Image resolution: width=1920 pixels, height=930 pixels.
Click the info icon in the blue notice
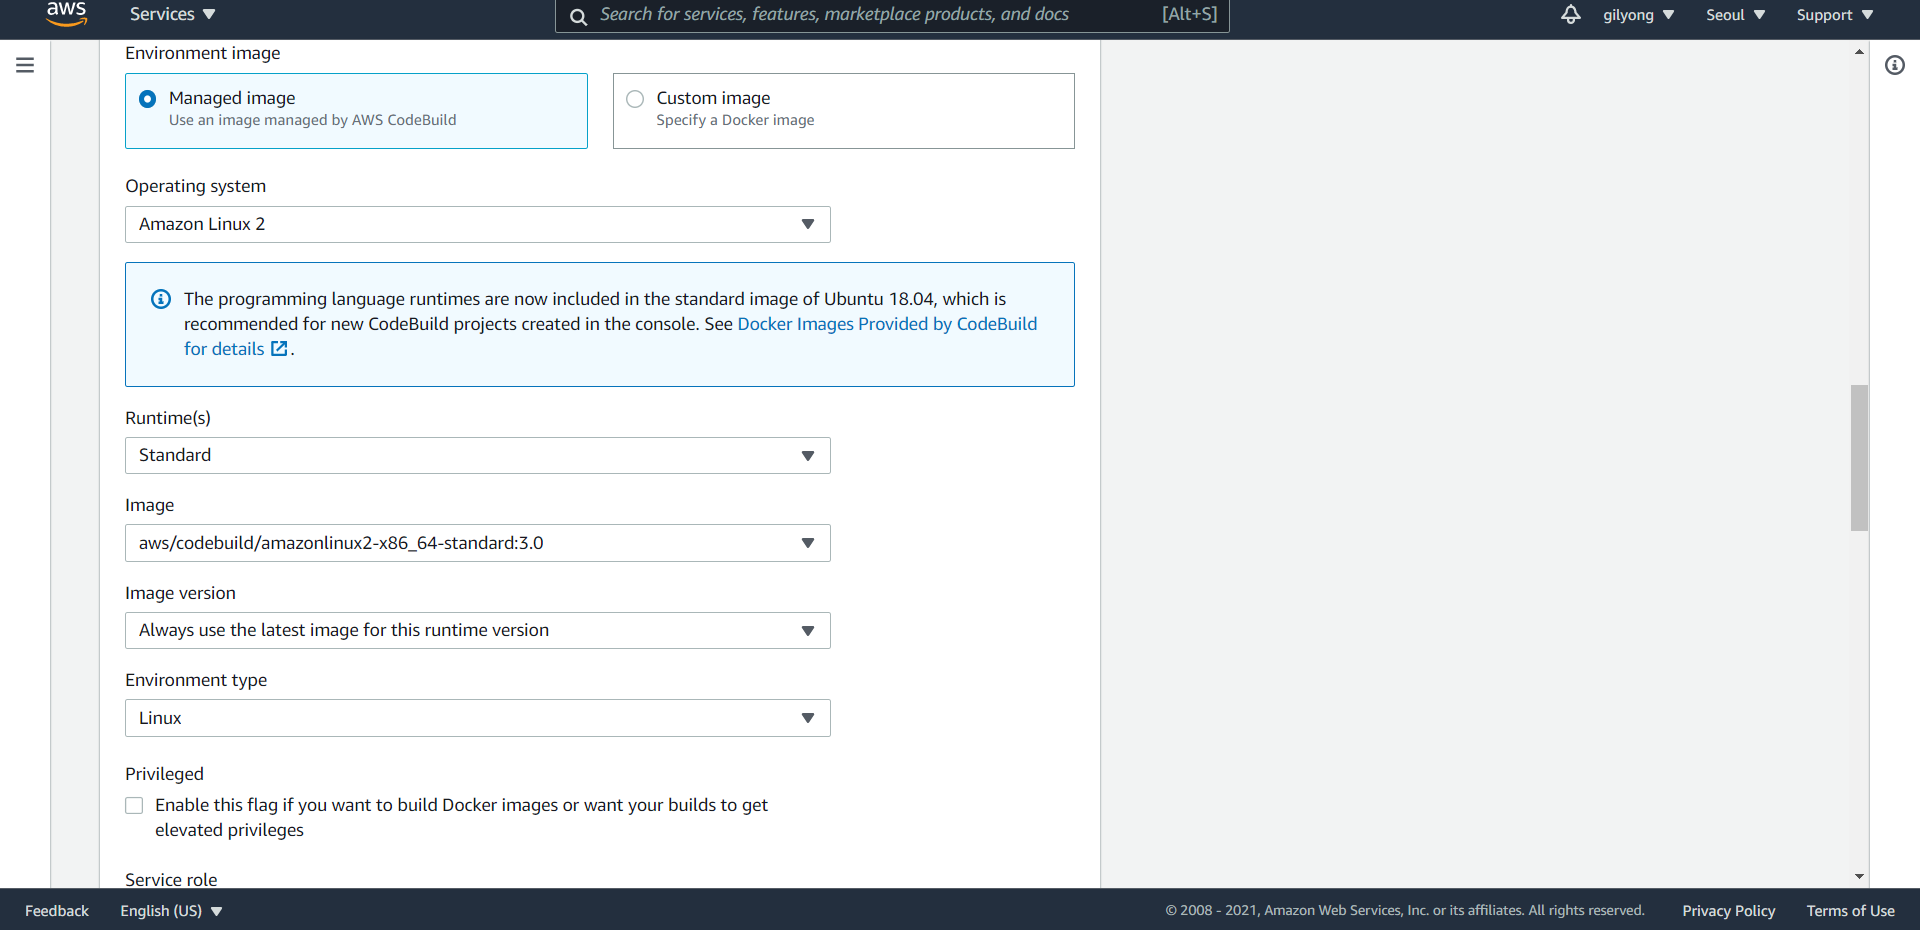(161, 299)
